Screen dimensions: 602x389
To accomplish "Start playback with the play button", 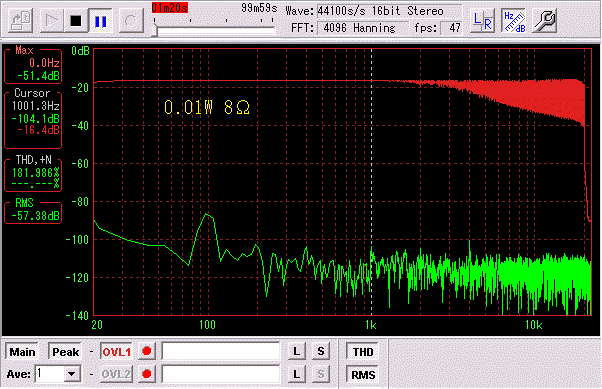I will [x=51, y=20].
